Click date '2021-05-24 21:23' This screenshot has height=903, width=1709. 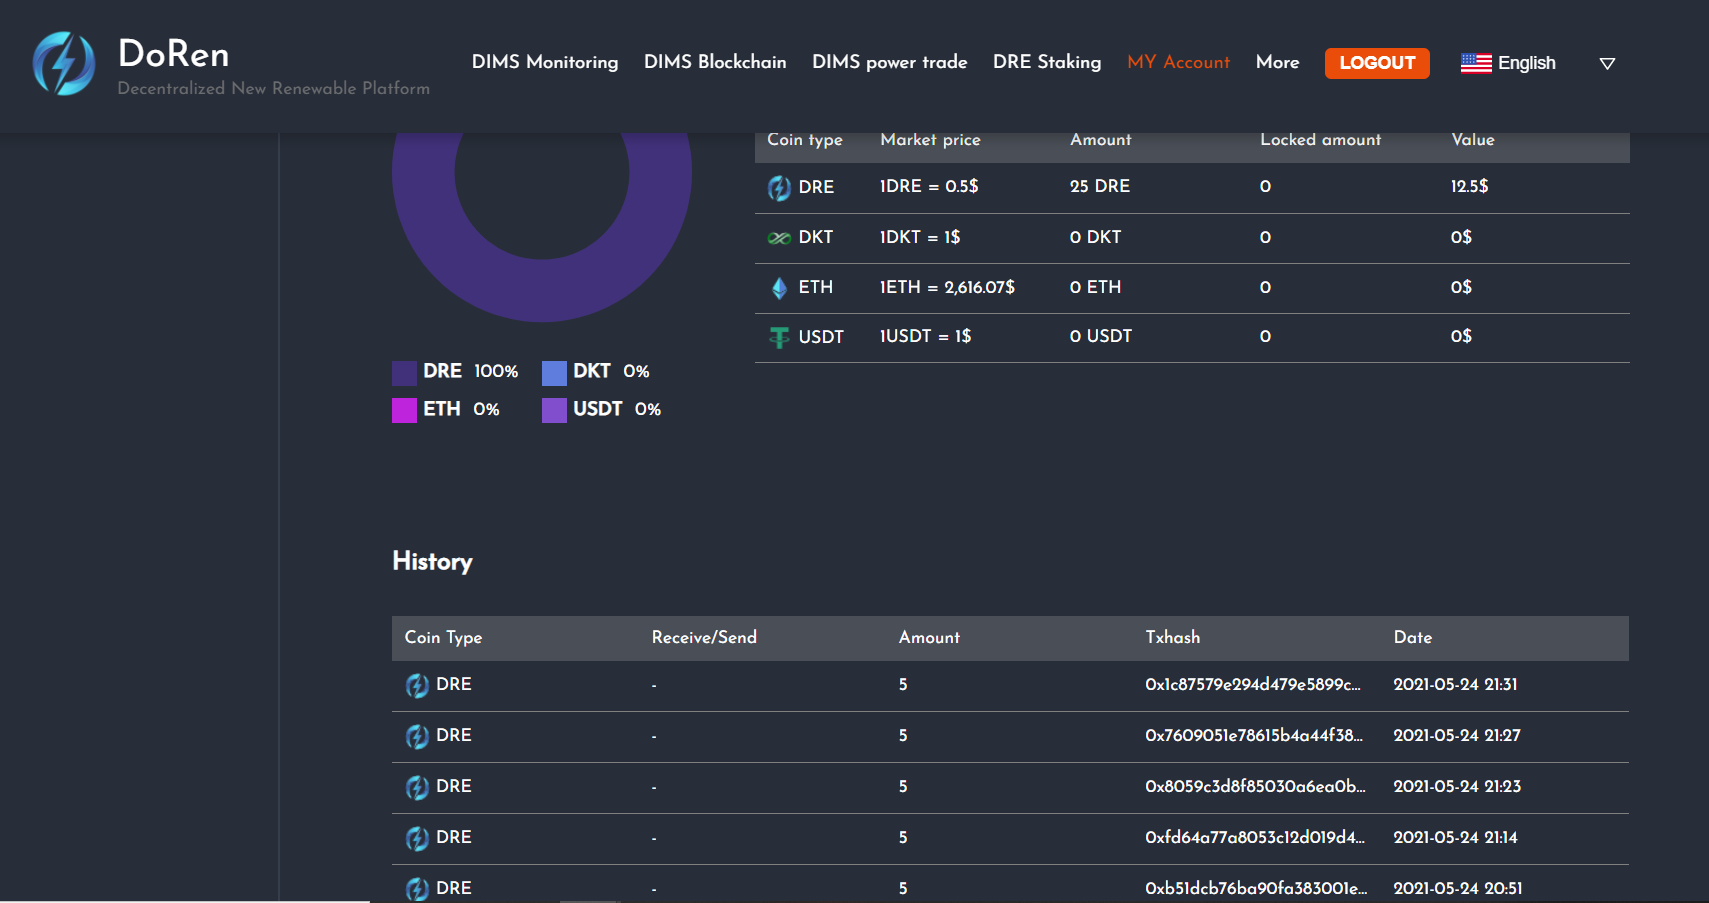(x=1457, y=787)
